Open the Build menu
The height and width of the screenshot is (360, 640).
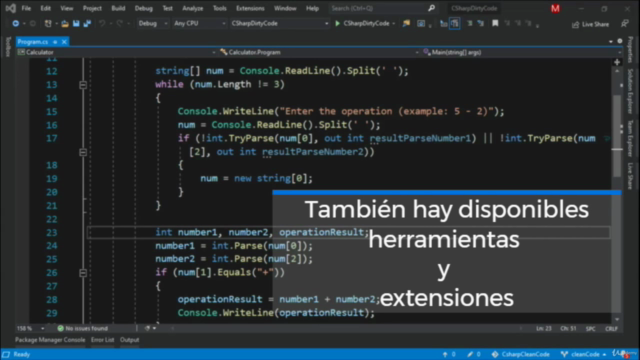(x=118, y=8)
